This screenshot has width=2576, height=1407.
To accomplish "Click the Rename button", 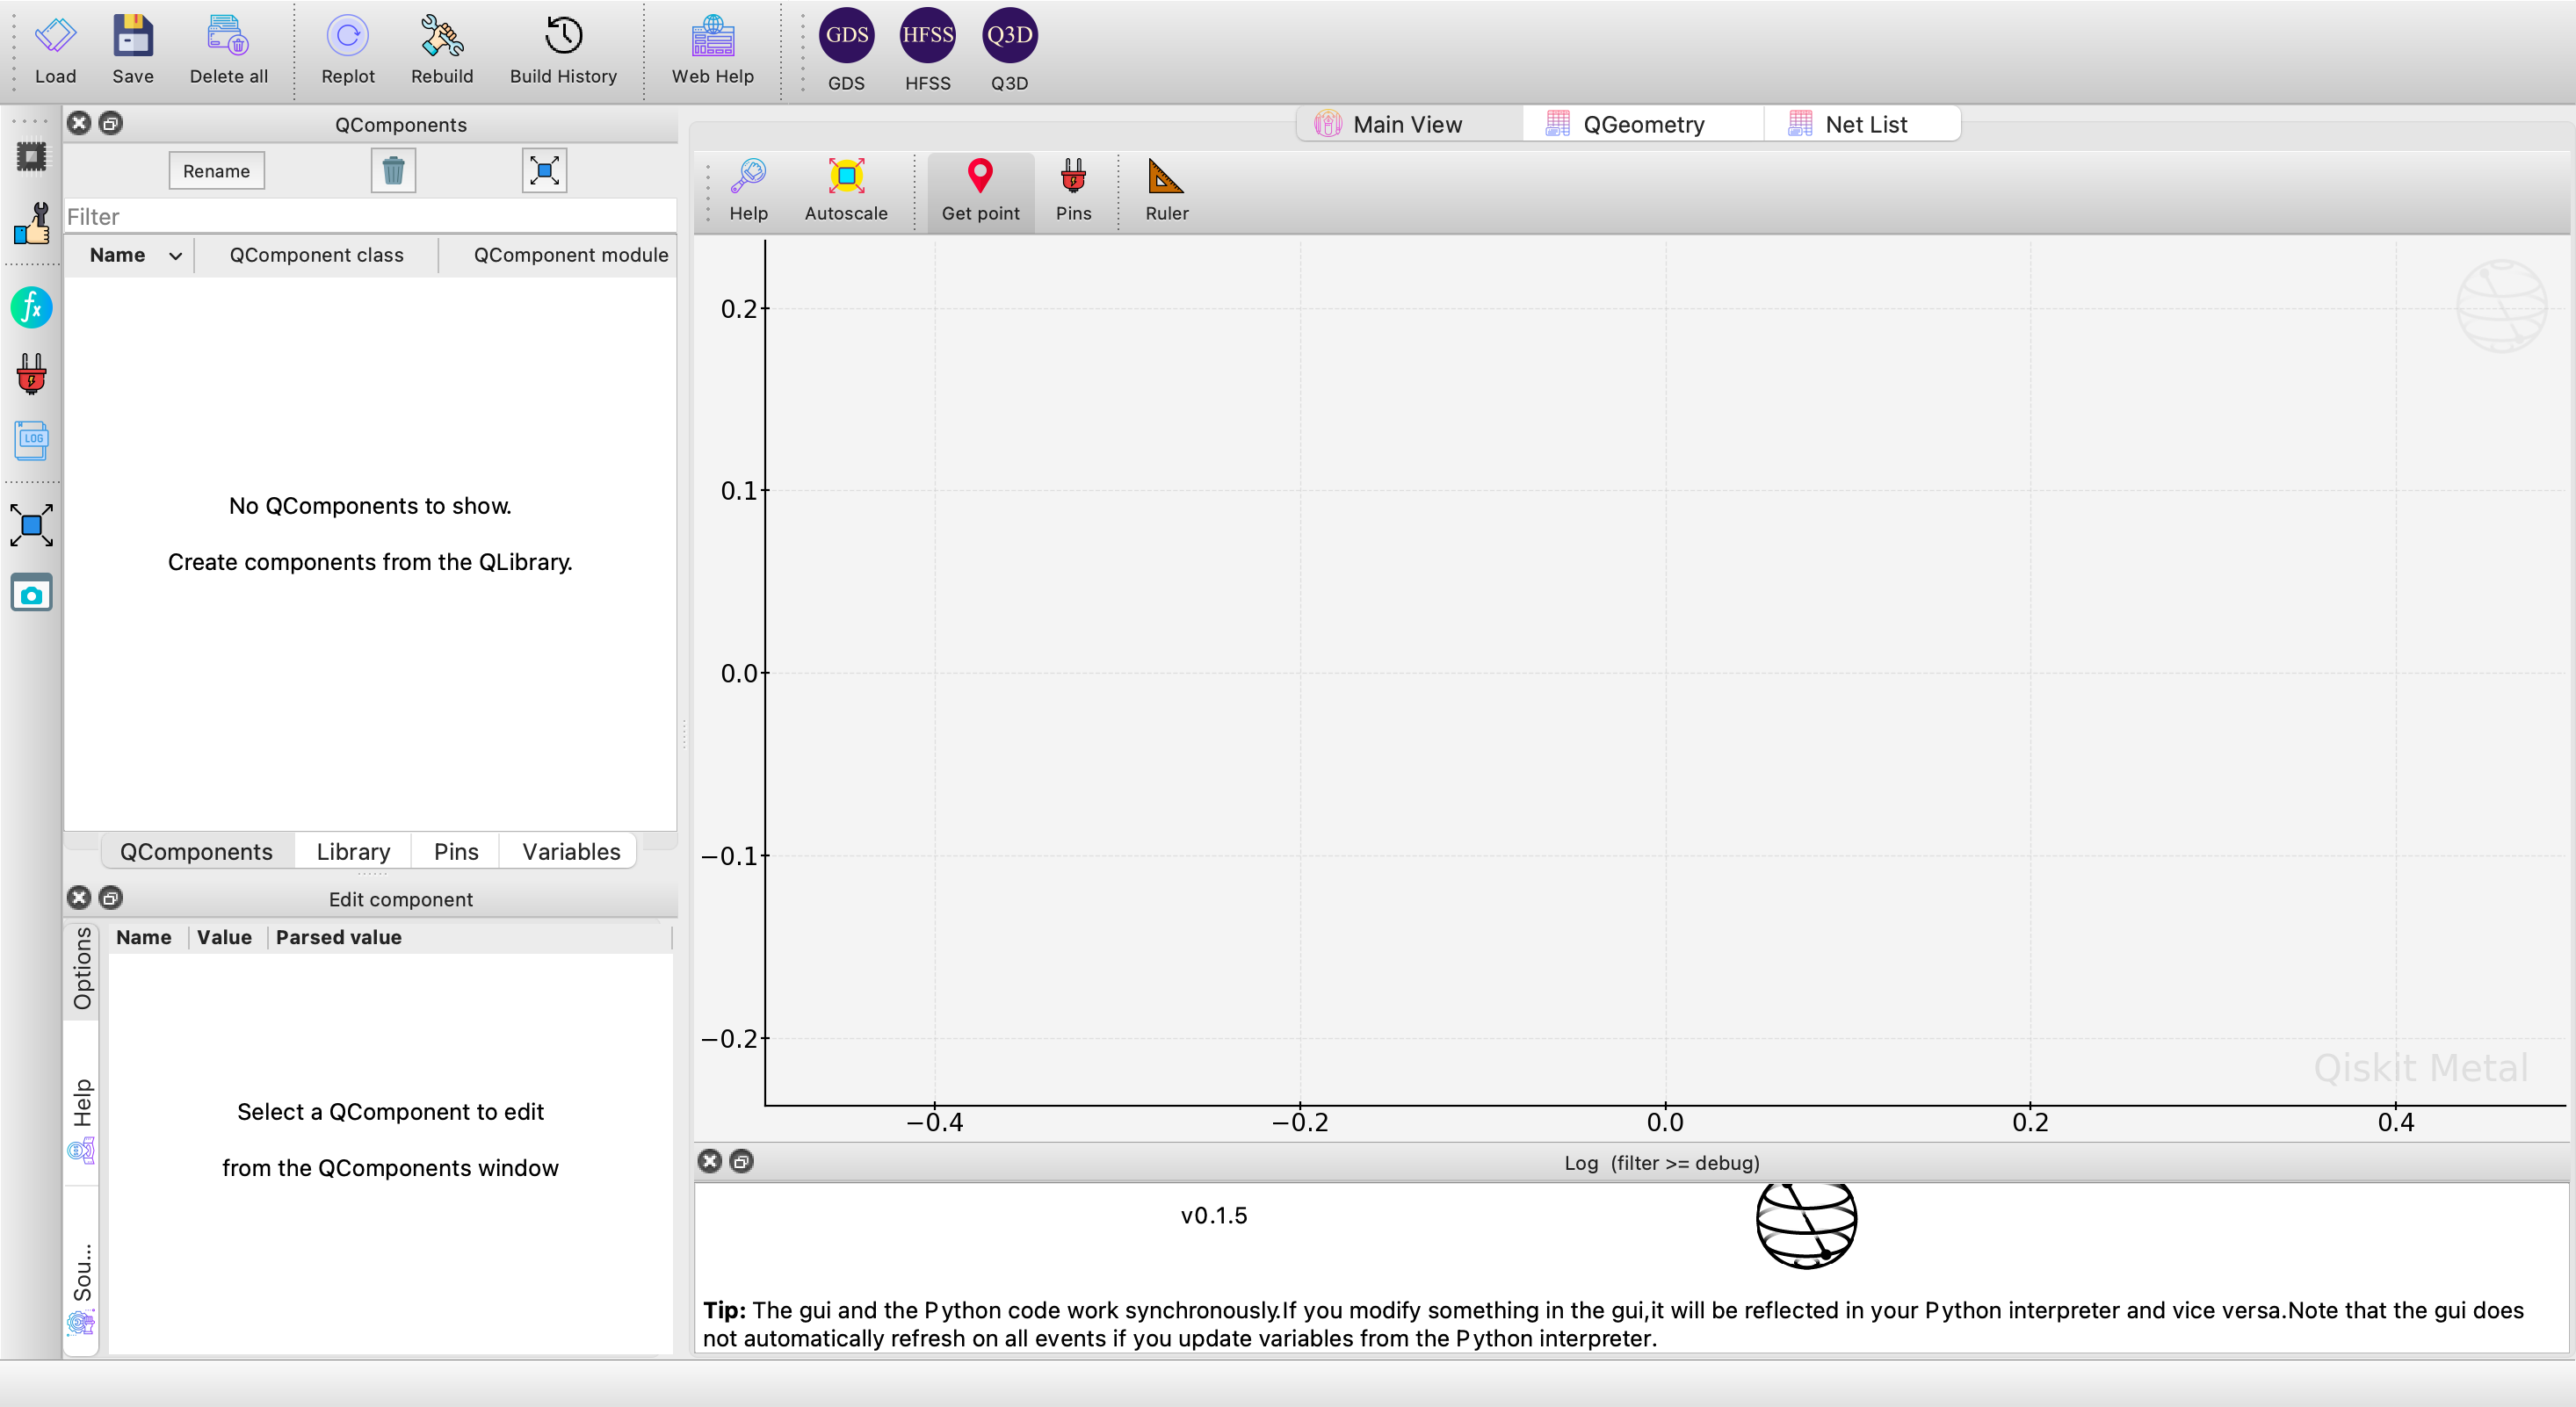I will [x=216, y=171].
